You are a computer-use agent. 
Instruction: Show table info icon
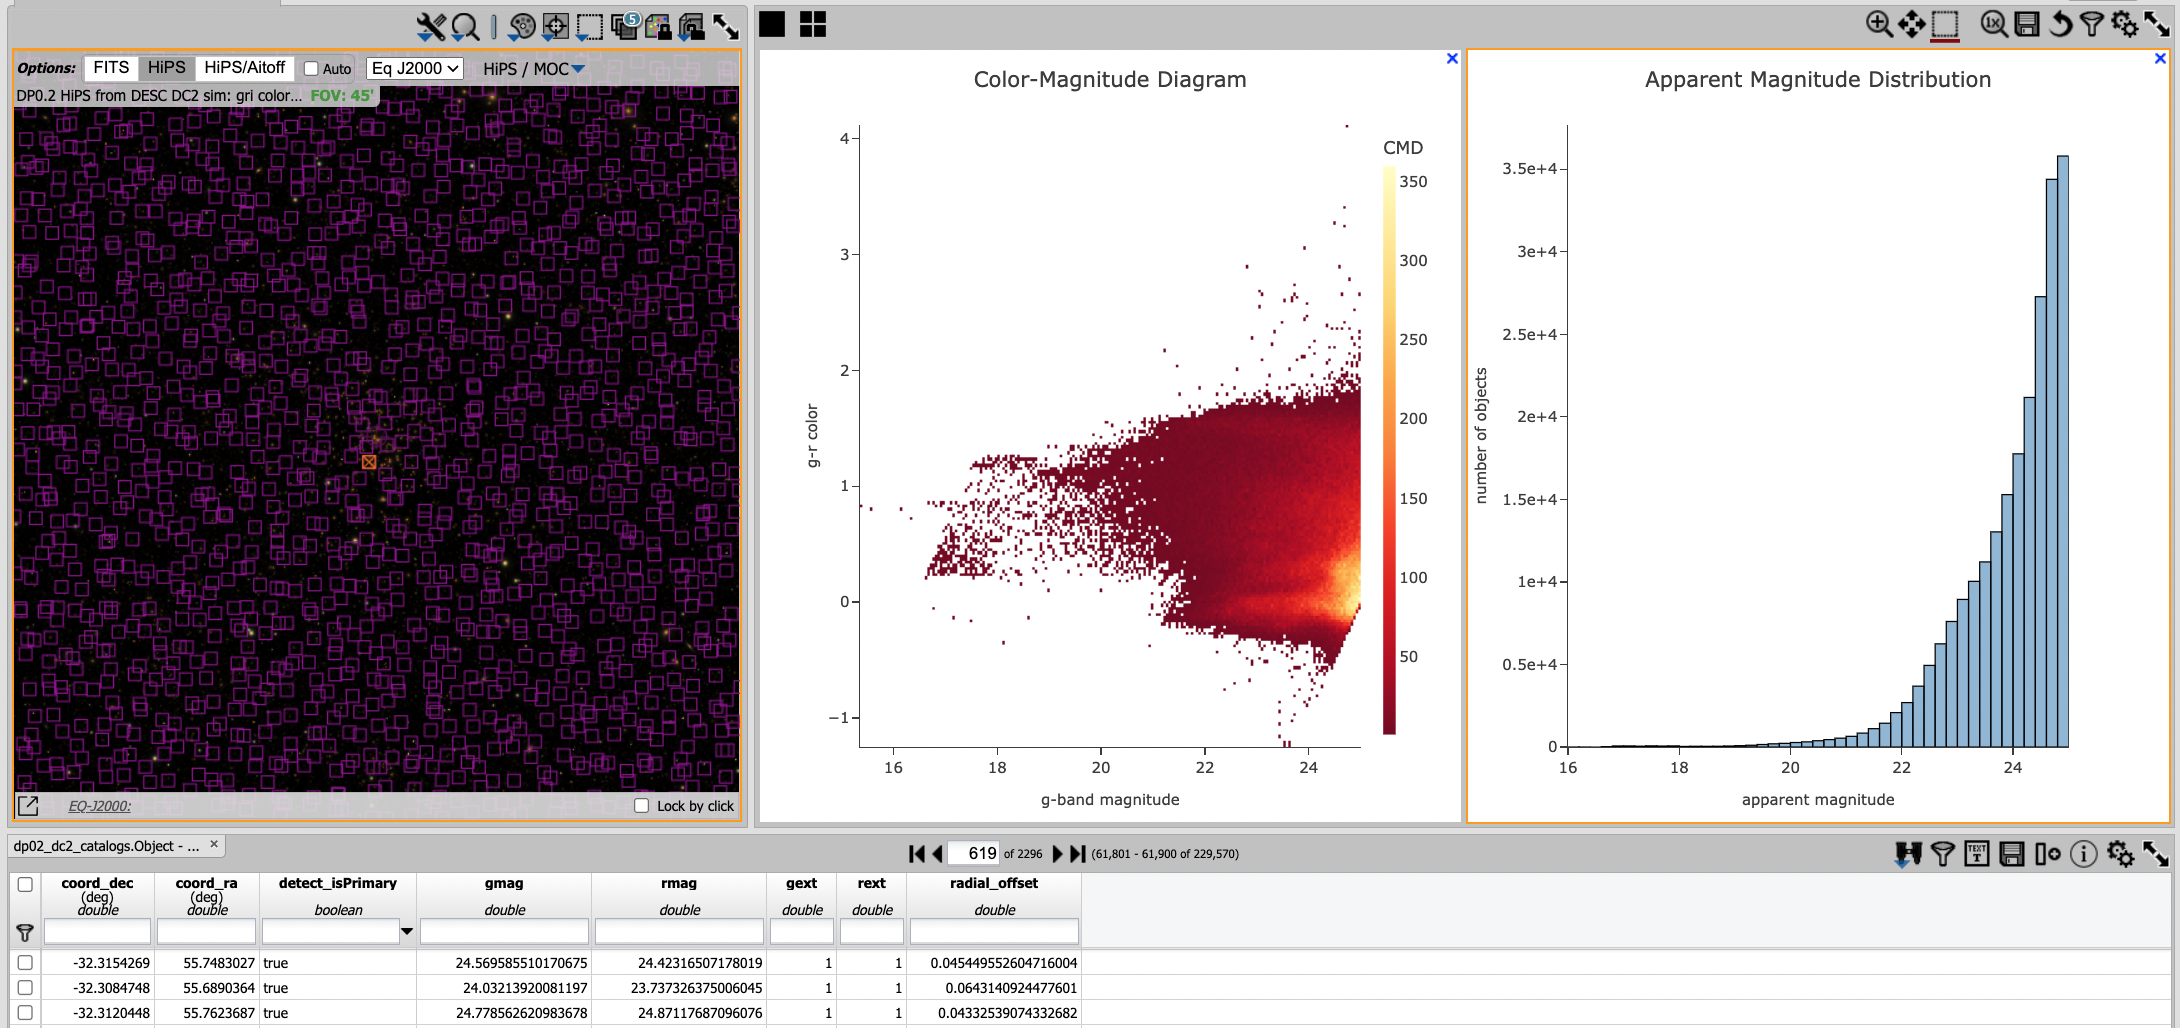pos(2083,854)
